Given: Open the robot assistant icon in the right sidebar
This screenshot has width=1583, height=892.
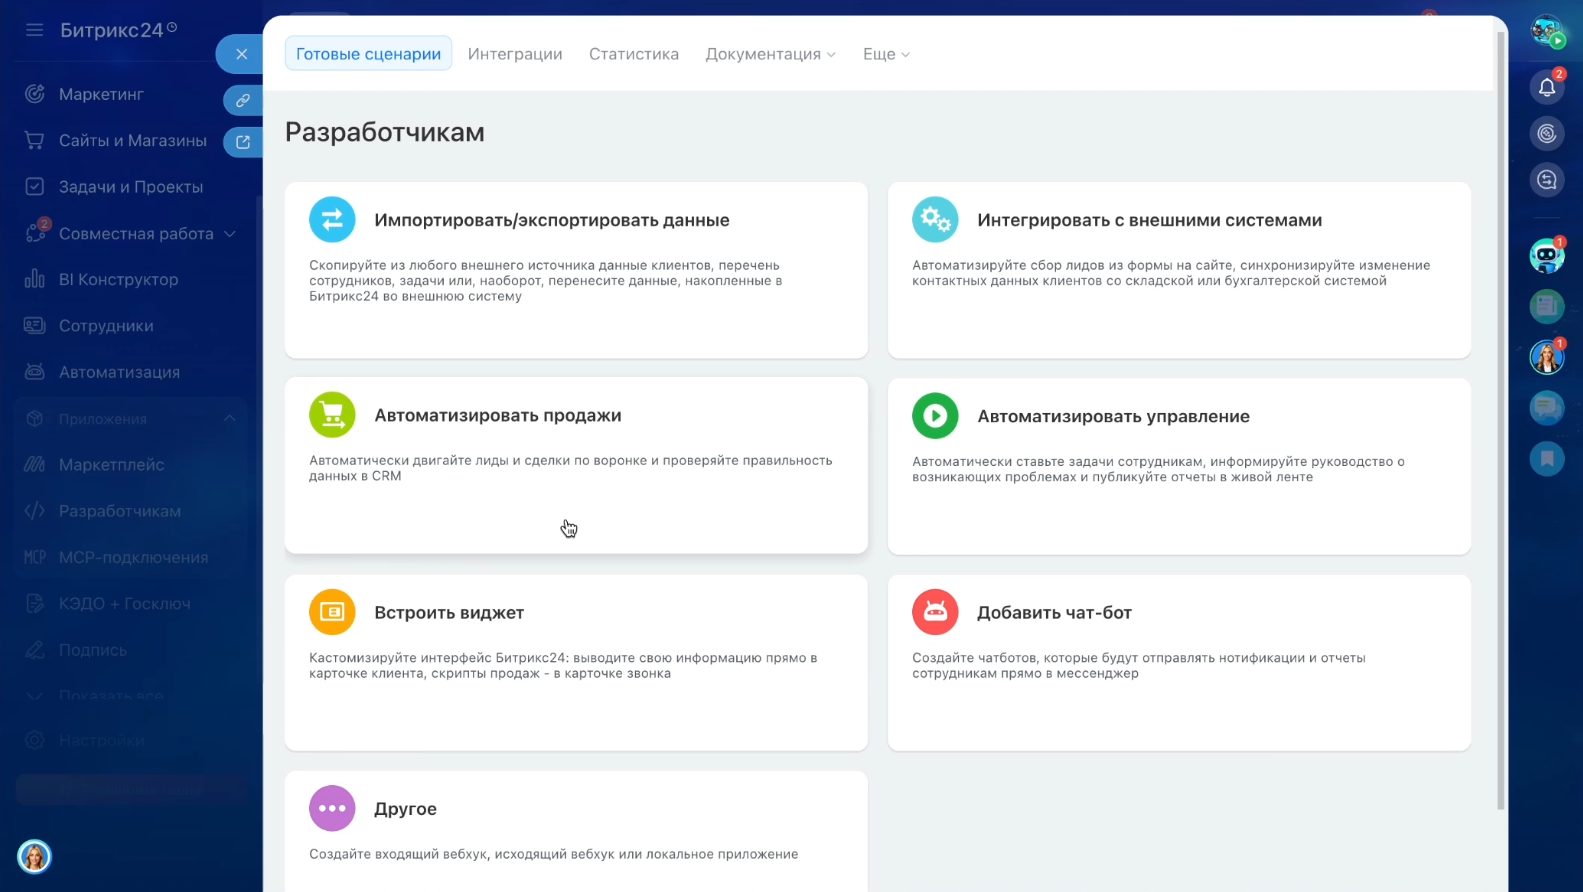Looking at the screenshot, I should tap(1546, 256).
